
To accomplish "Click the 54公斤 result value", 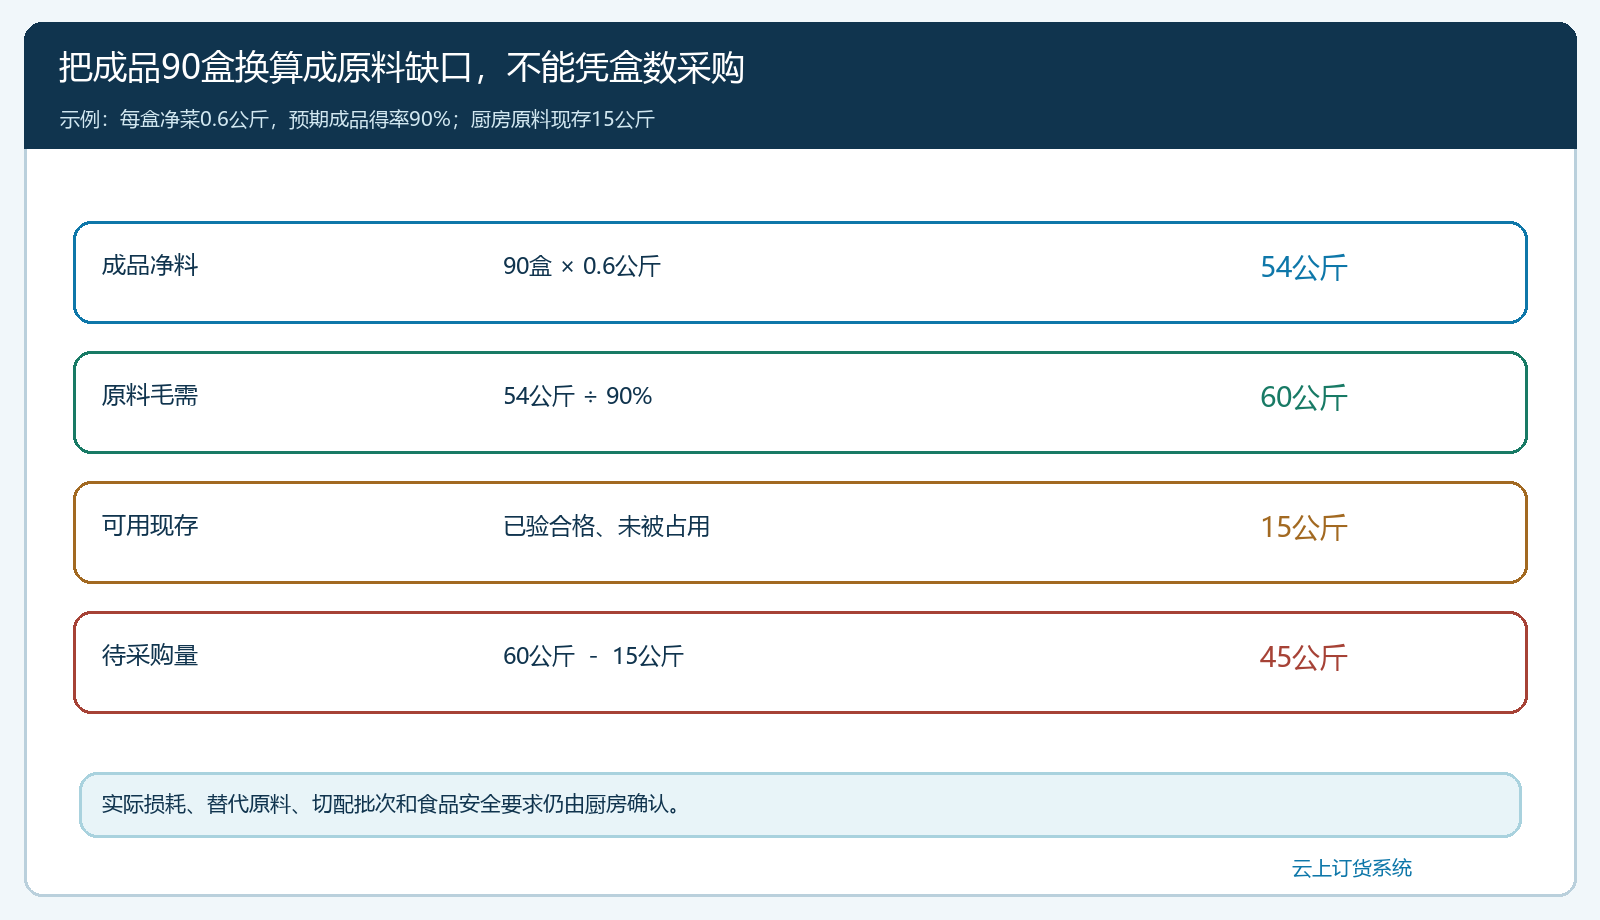I will (x=1303, y=267).
